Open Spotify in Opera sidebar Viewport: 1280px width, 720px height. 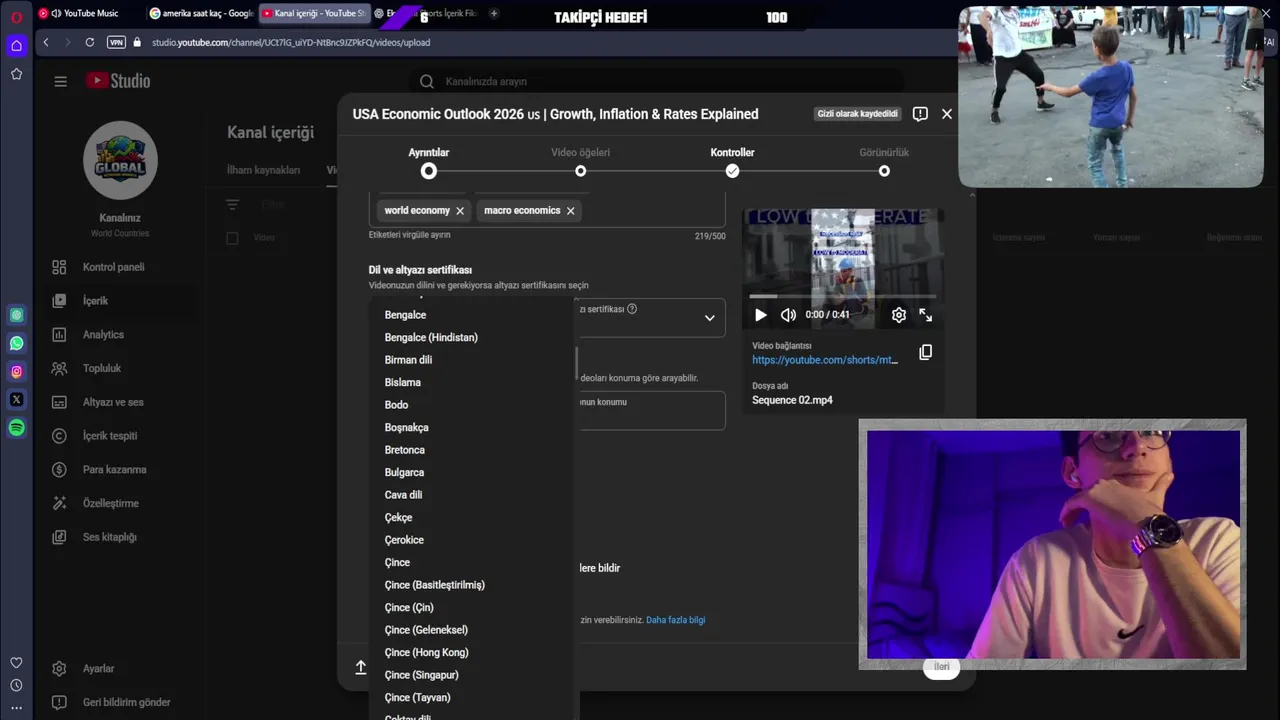(x=16, y=427)
